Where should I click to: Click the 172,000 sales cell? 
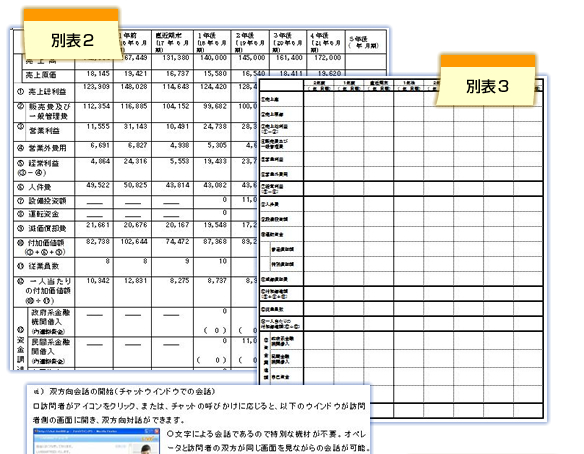[x=326, y=58]
